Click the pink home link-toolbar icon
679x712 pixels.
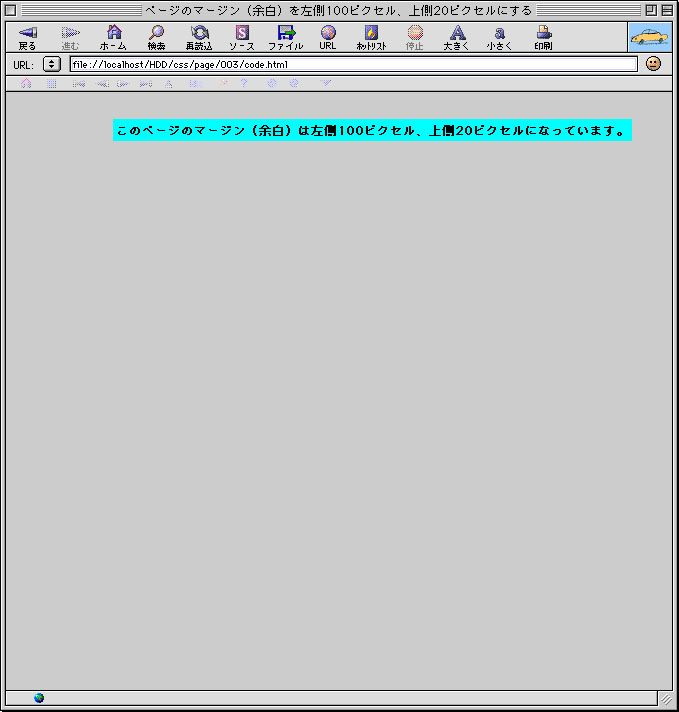(x=26, y=84)
